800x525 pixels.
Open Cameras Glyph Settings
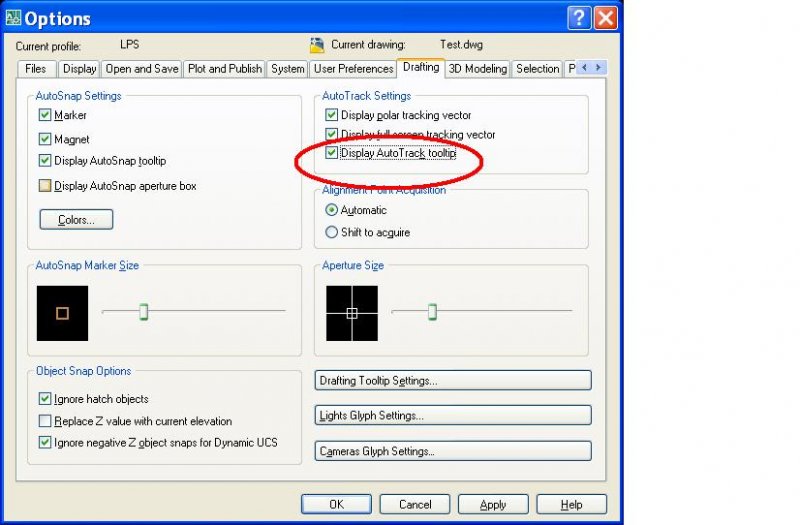click(x=453, y=451)
